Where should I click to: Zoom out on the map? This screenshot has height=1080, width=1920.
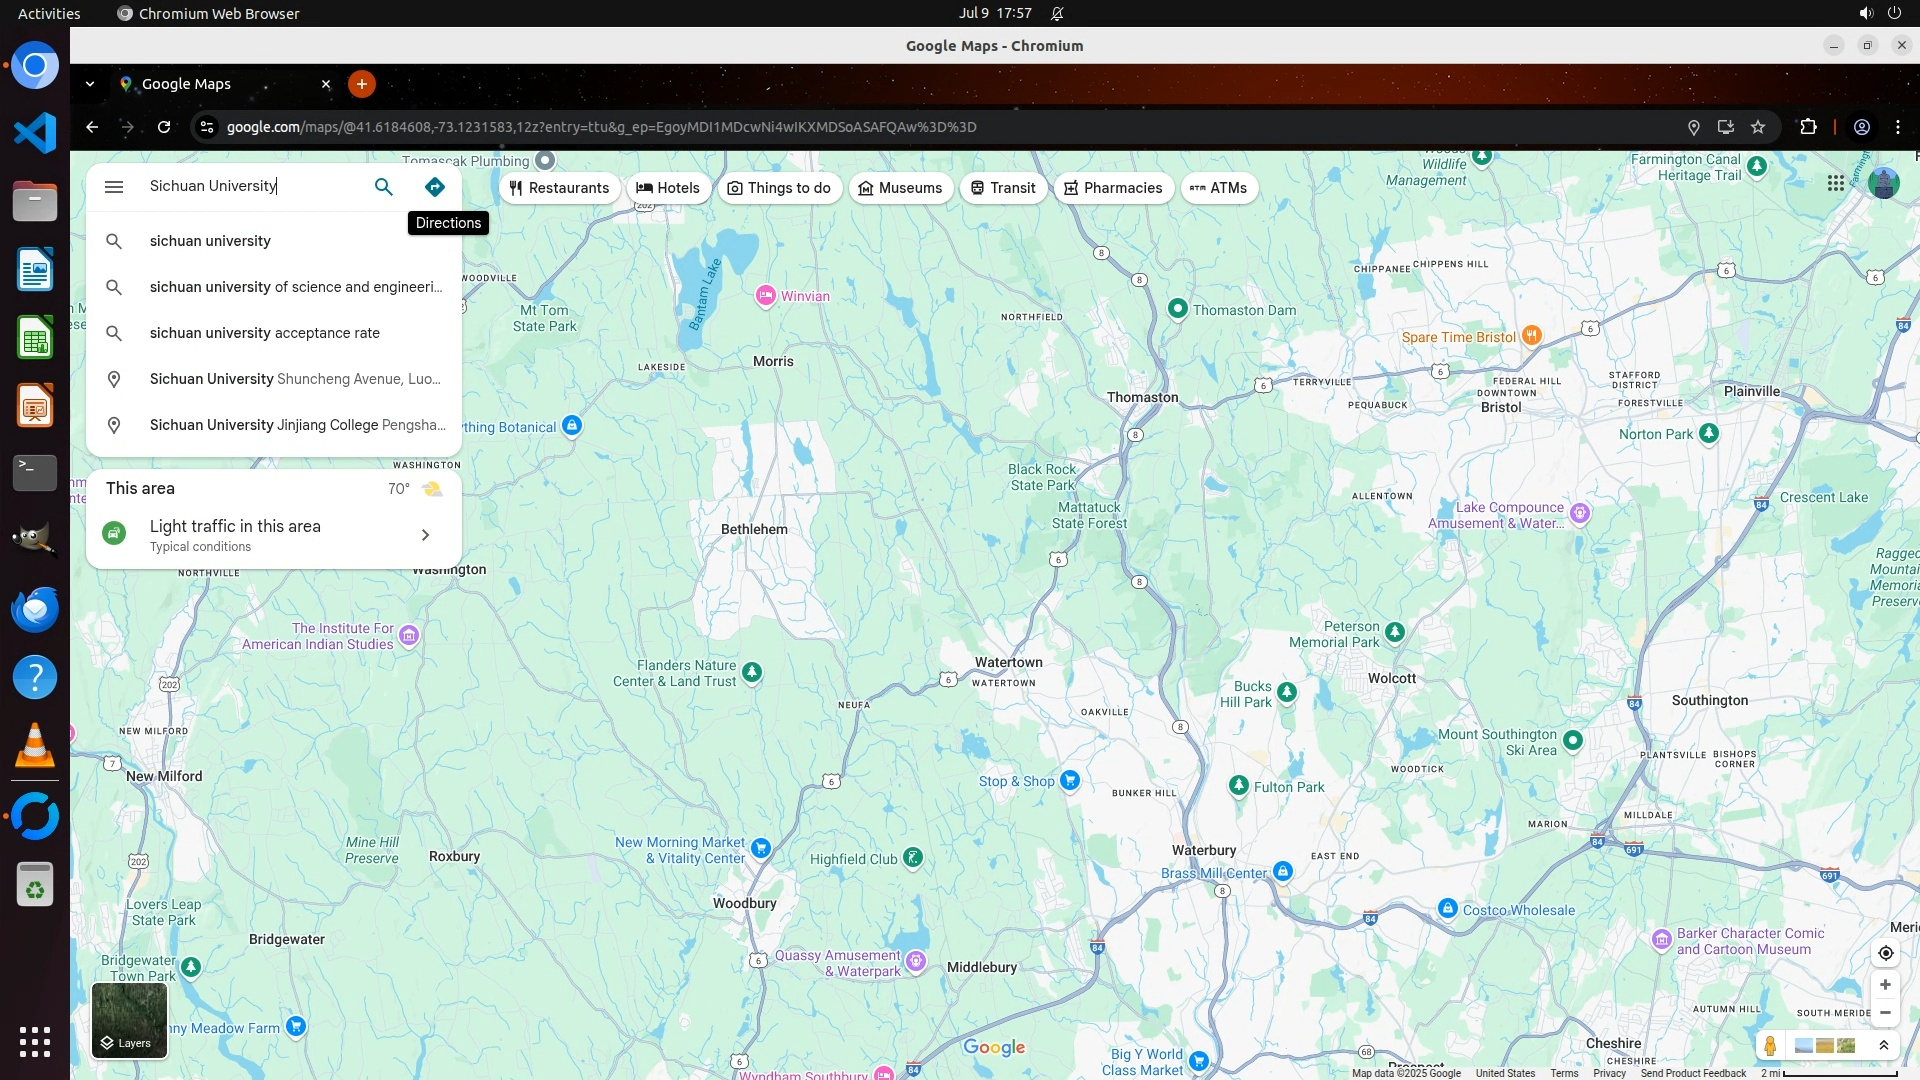1885,1013
